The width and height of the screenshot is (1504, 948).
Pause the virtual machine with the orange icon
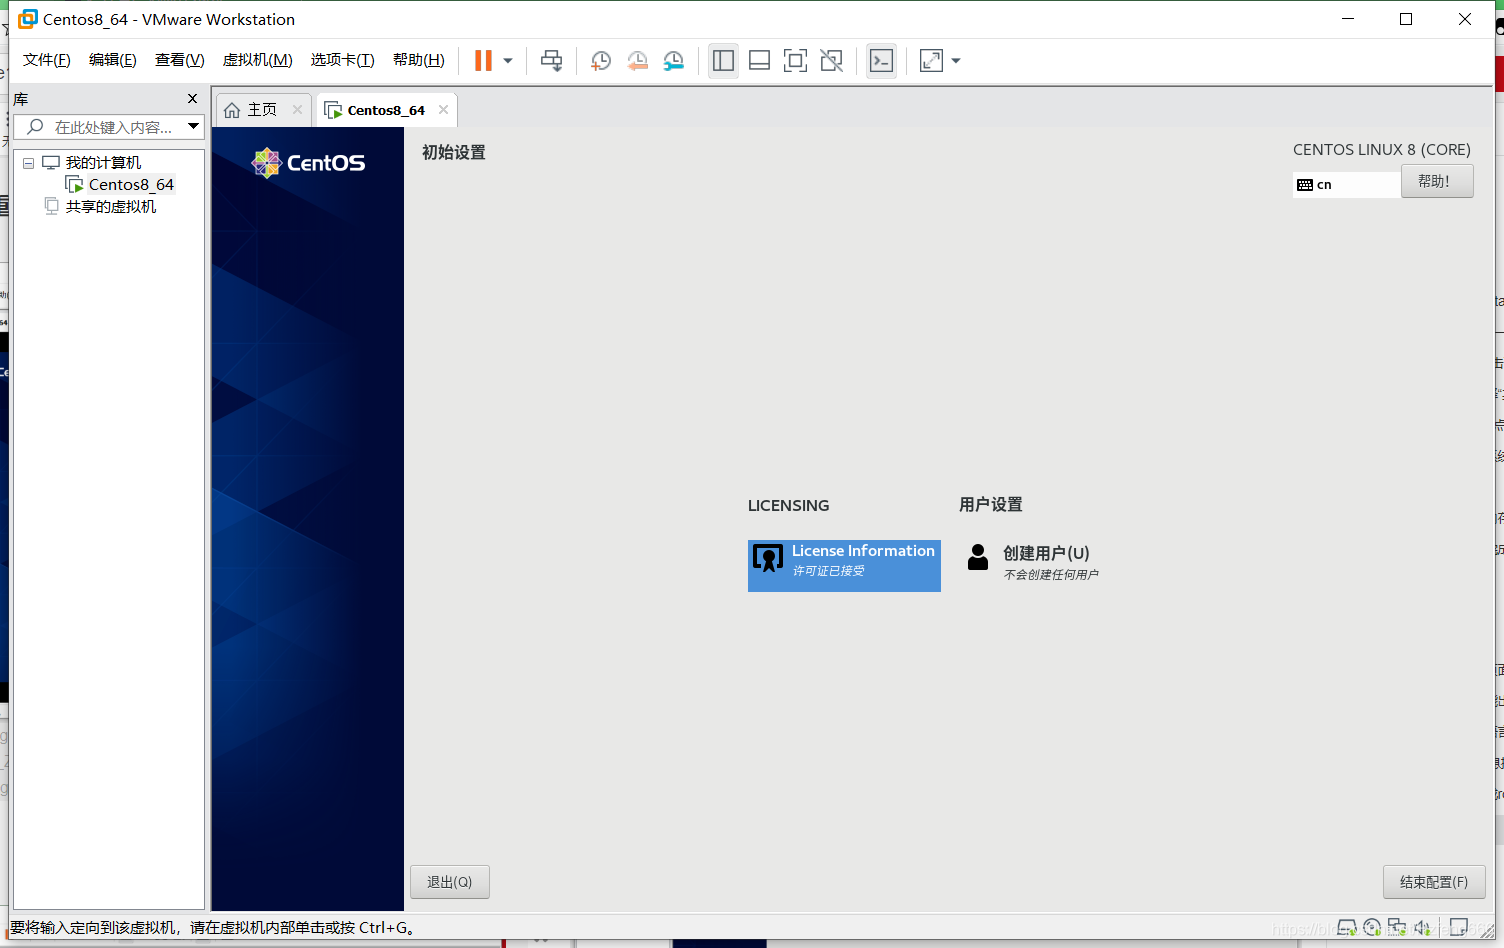point(483,61)
